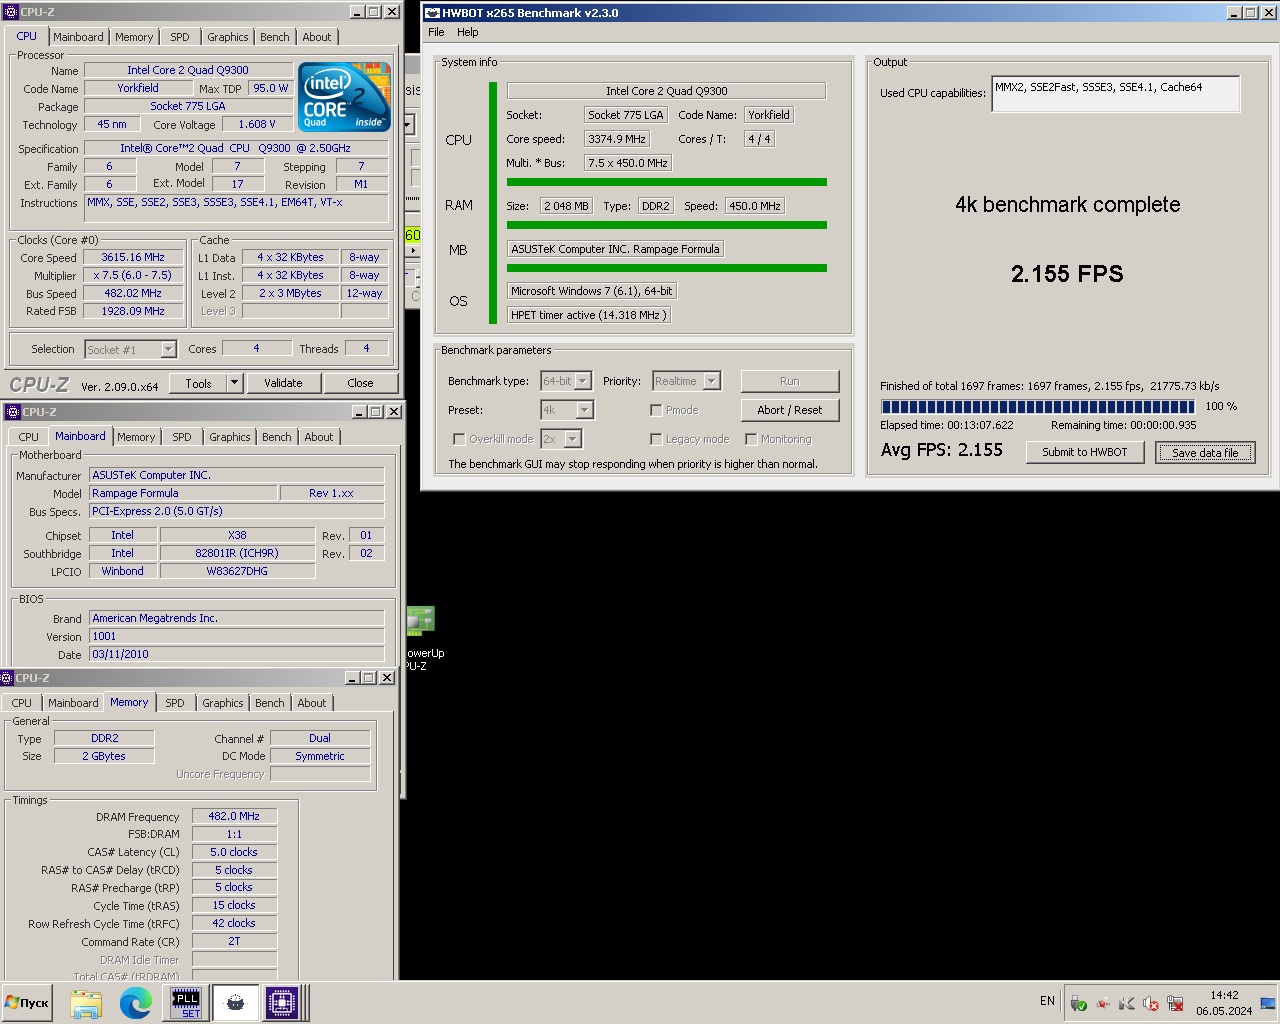Toggle the Legacy mode checkbox

tap(656, 439)
